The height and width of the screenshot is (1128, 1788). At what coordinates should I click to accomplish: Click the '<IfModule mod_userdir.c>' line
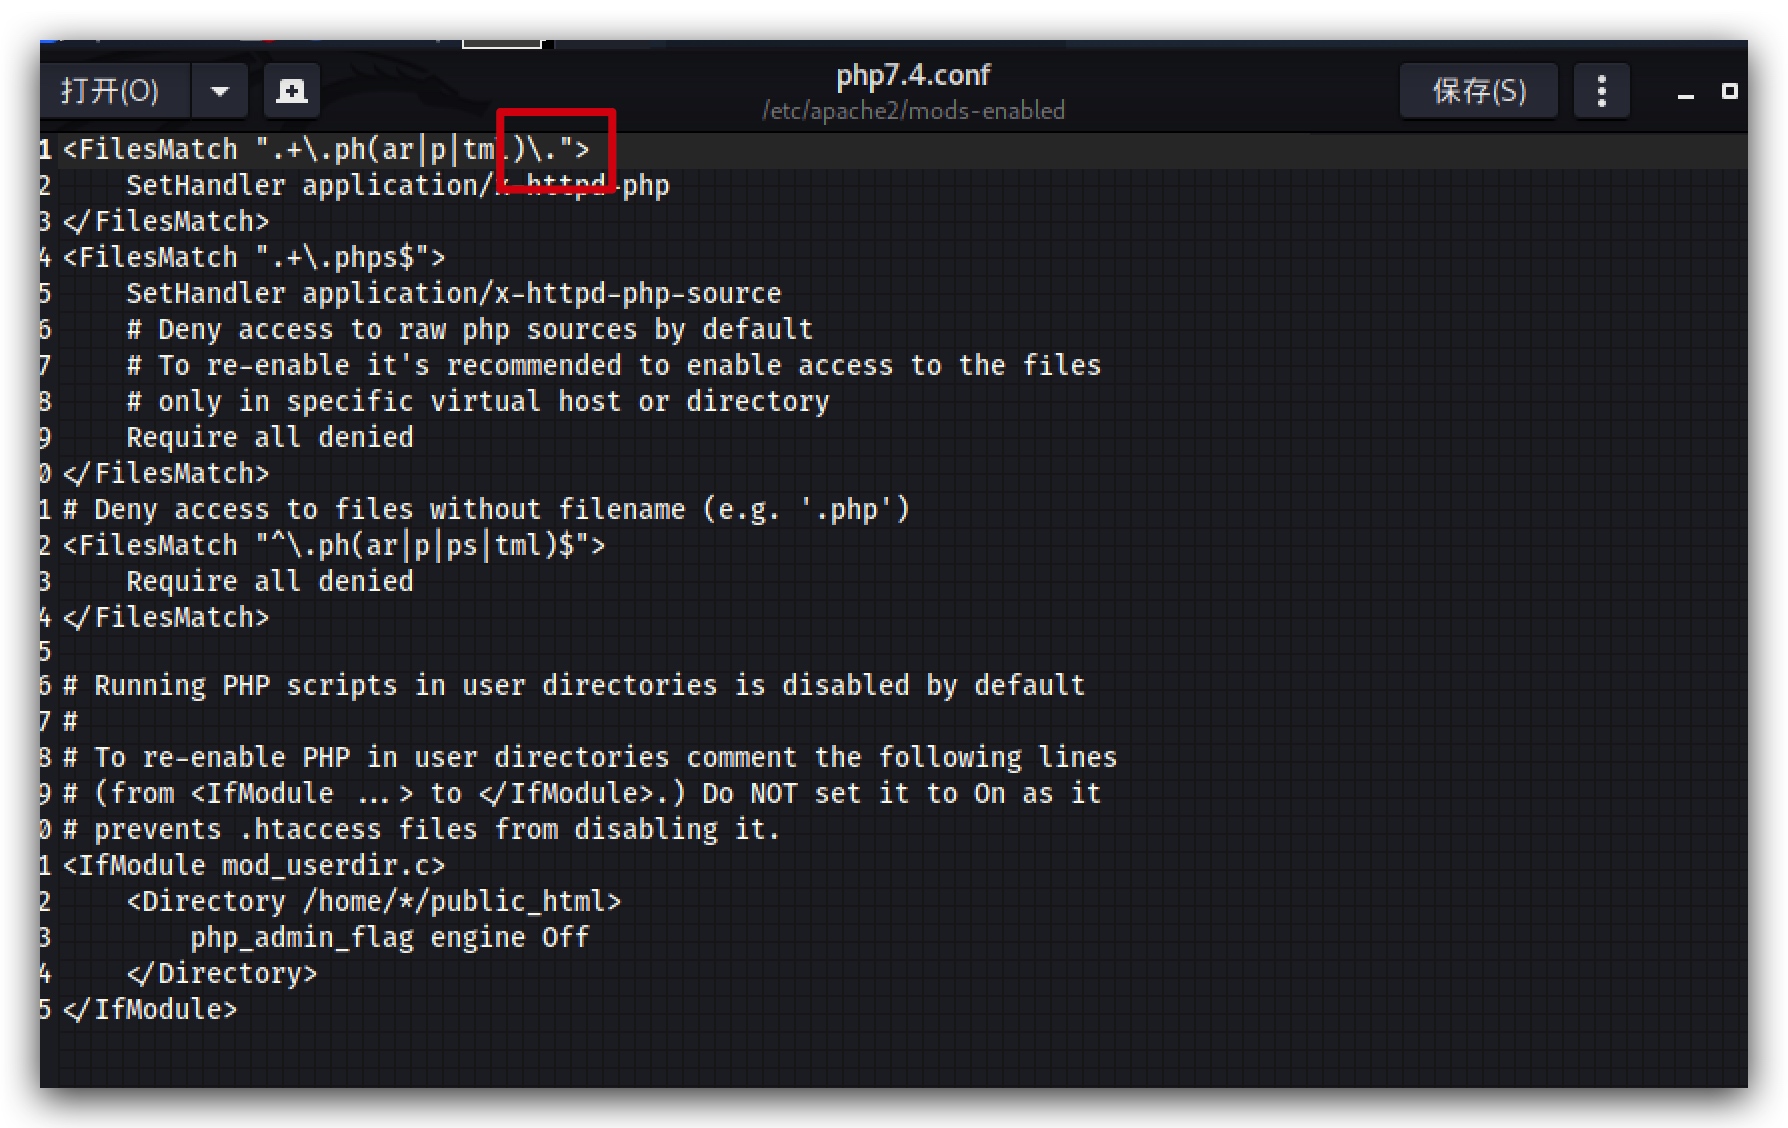(x=254, y=866)
